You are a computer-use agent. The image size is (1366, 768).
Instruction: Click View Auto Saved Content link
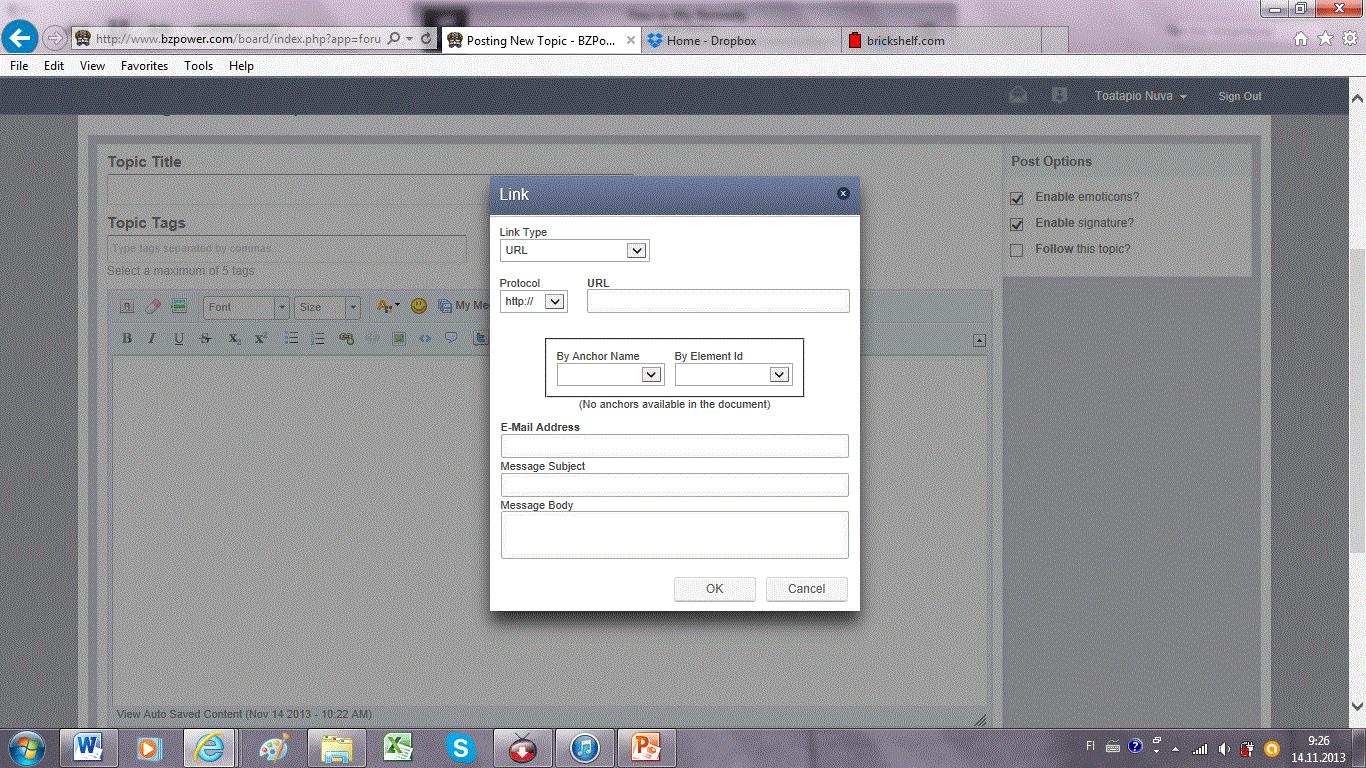pos(244,714)
